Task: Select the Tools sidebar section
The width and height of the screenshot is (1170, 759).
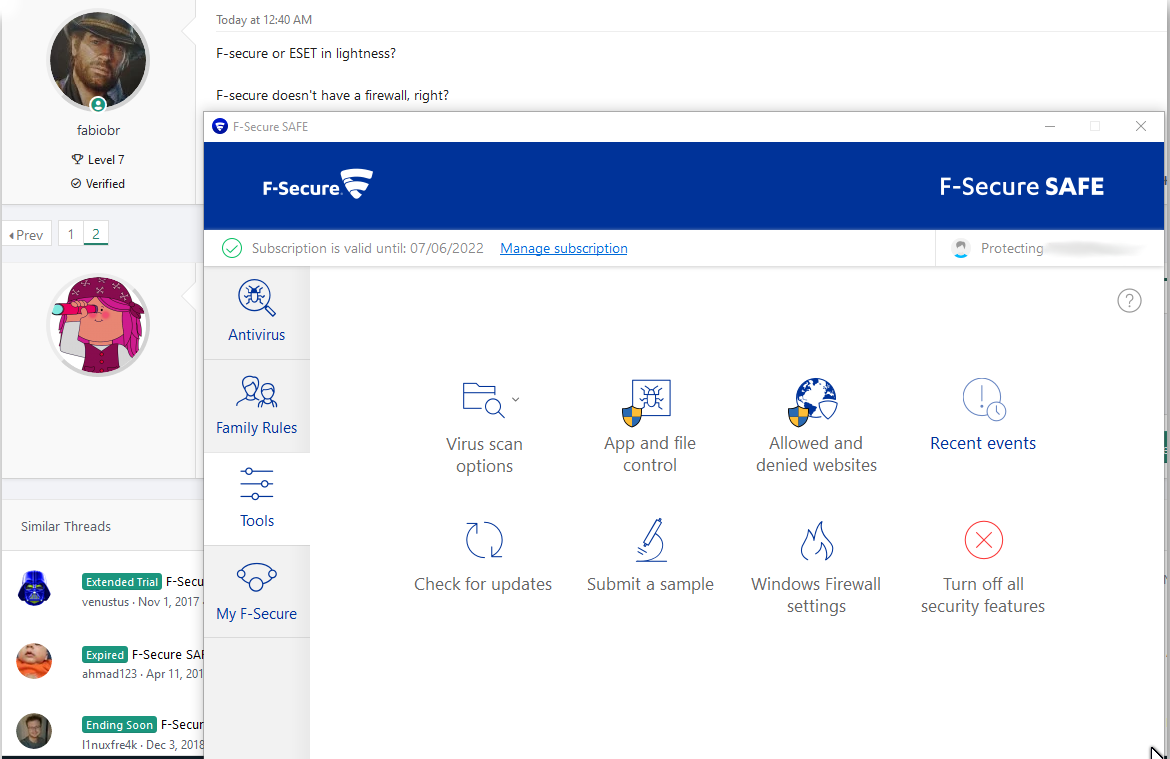Action: (x=257, y=499)
